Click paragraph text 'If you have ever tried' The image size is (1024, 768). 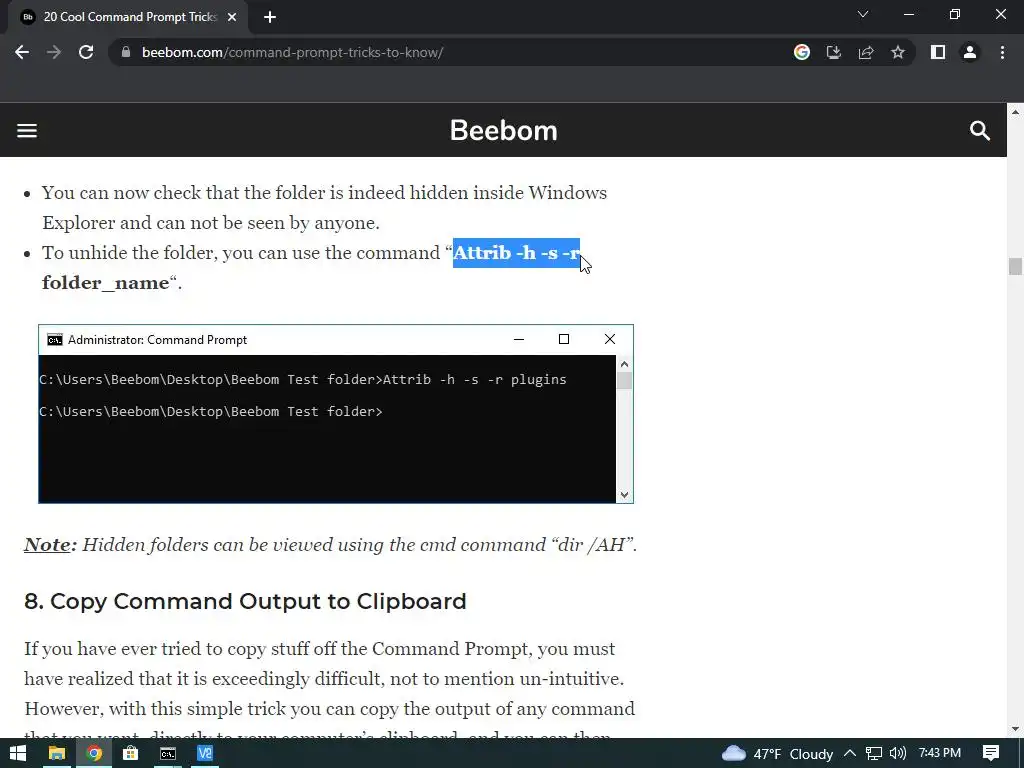tap(136, 648)
